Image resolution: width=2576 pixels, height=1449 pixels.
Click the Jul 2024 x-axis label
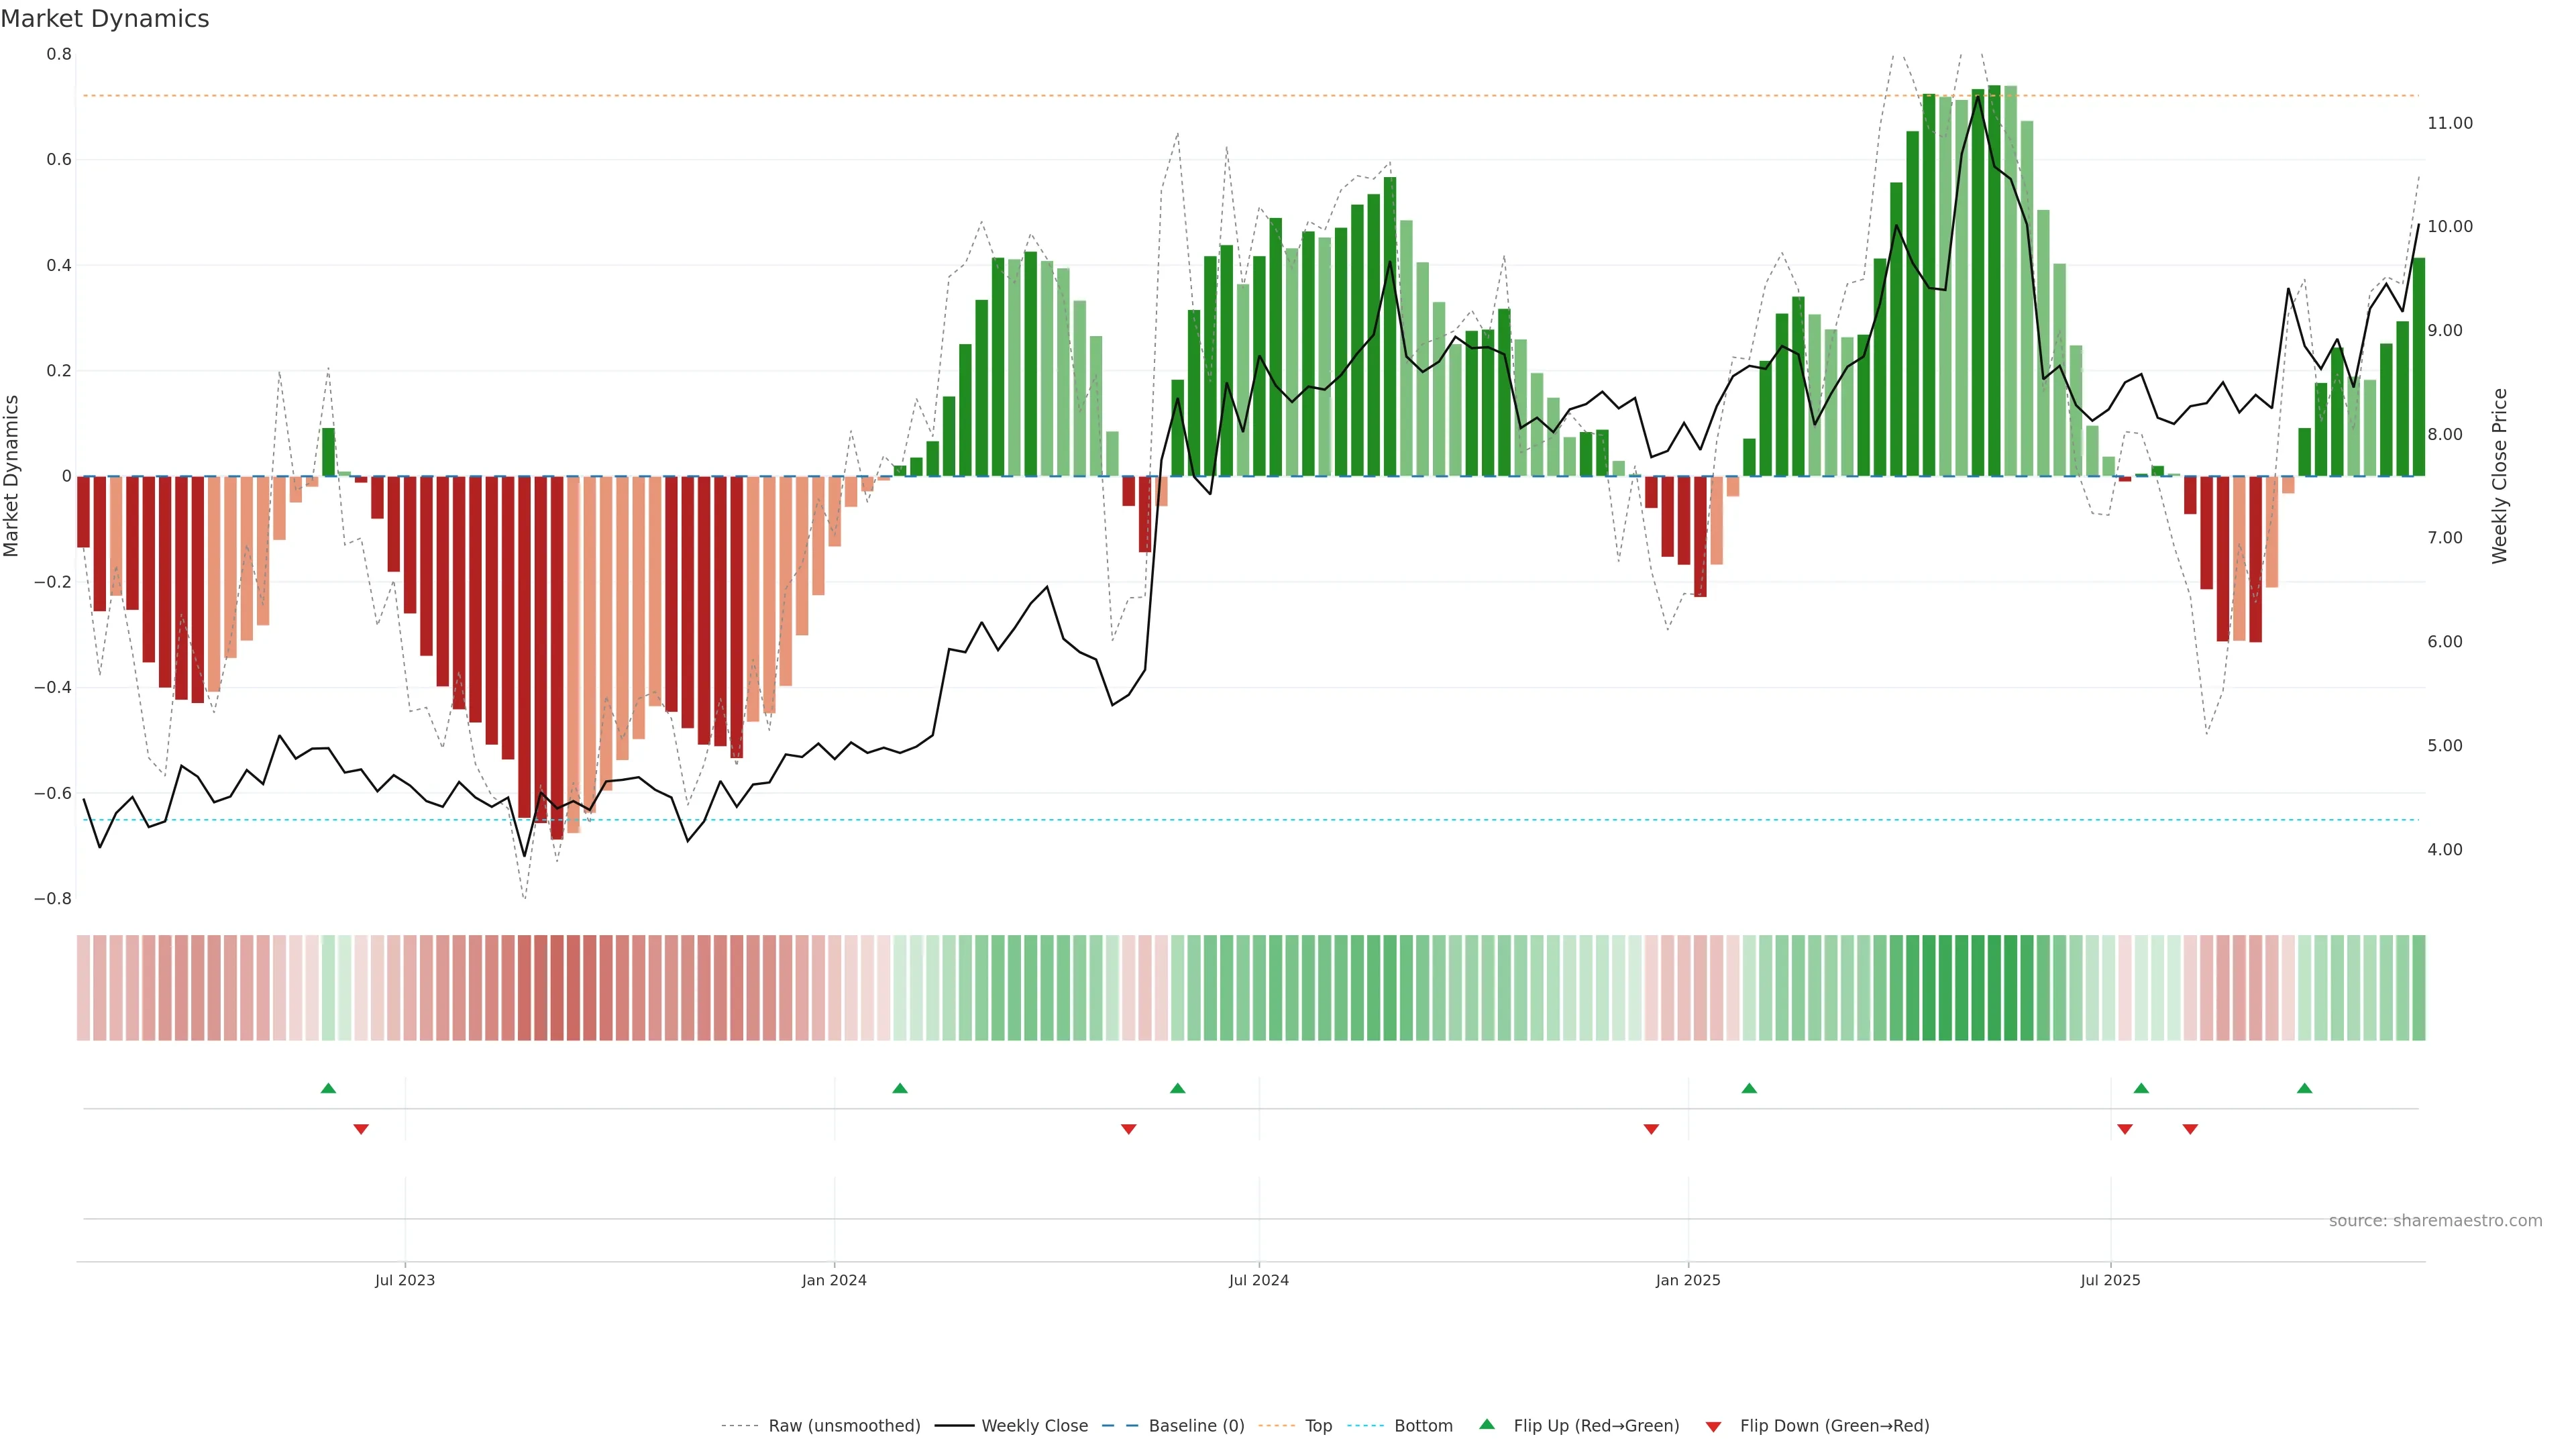tap(1258, 1280)
